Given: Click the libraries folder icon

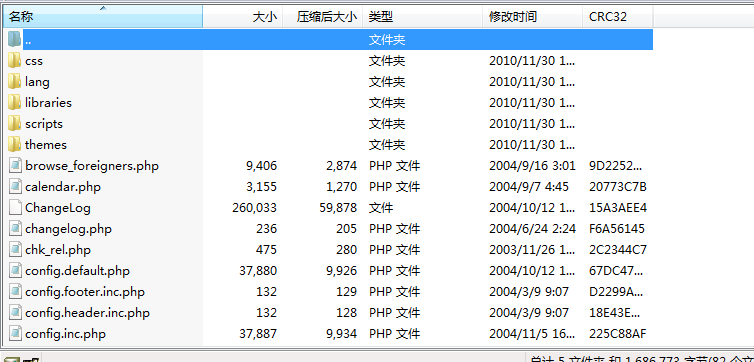Looking at the screenshot, I should click(15, 102).
